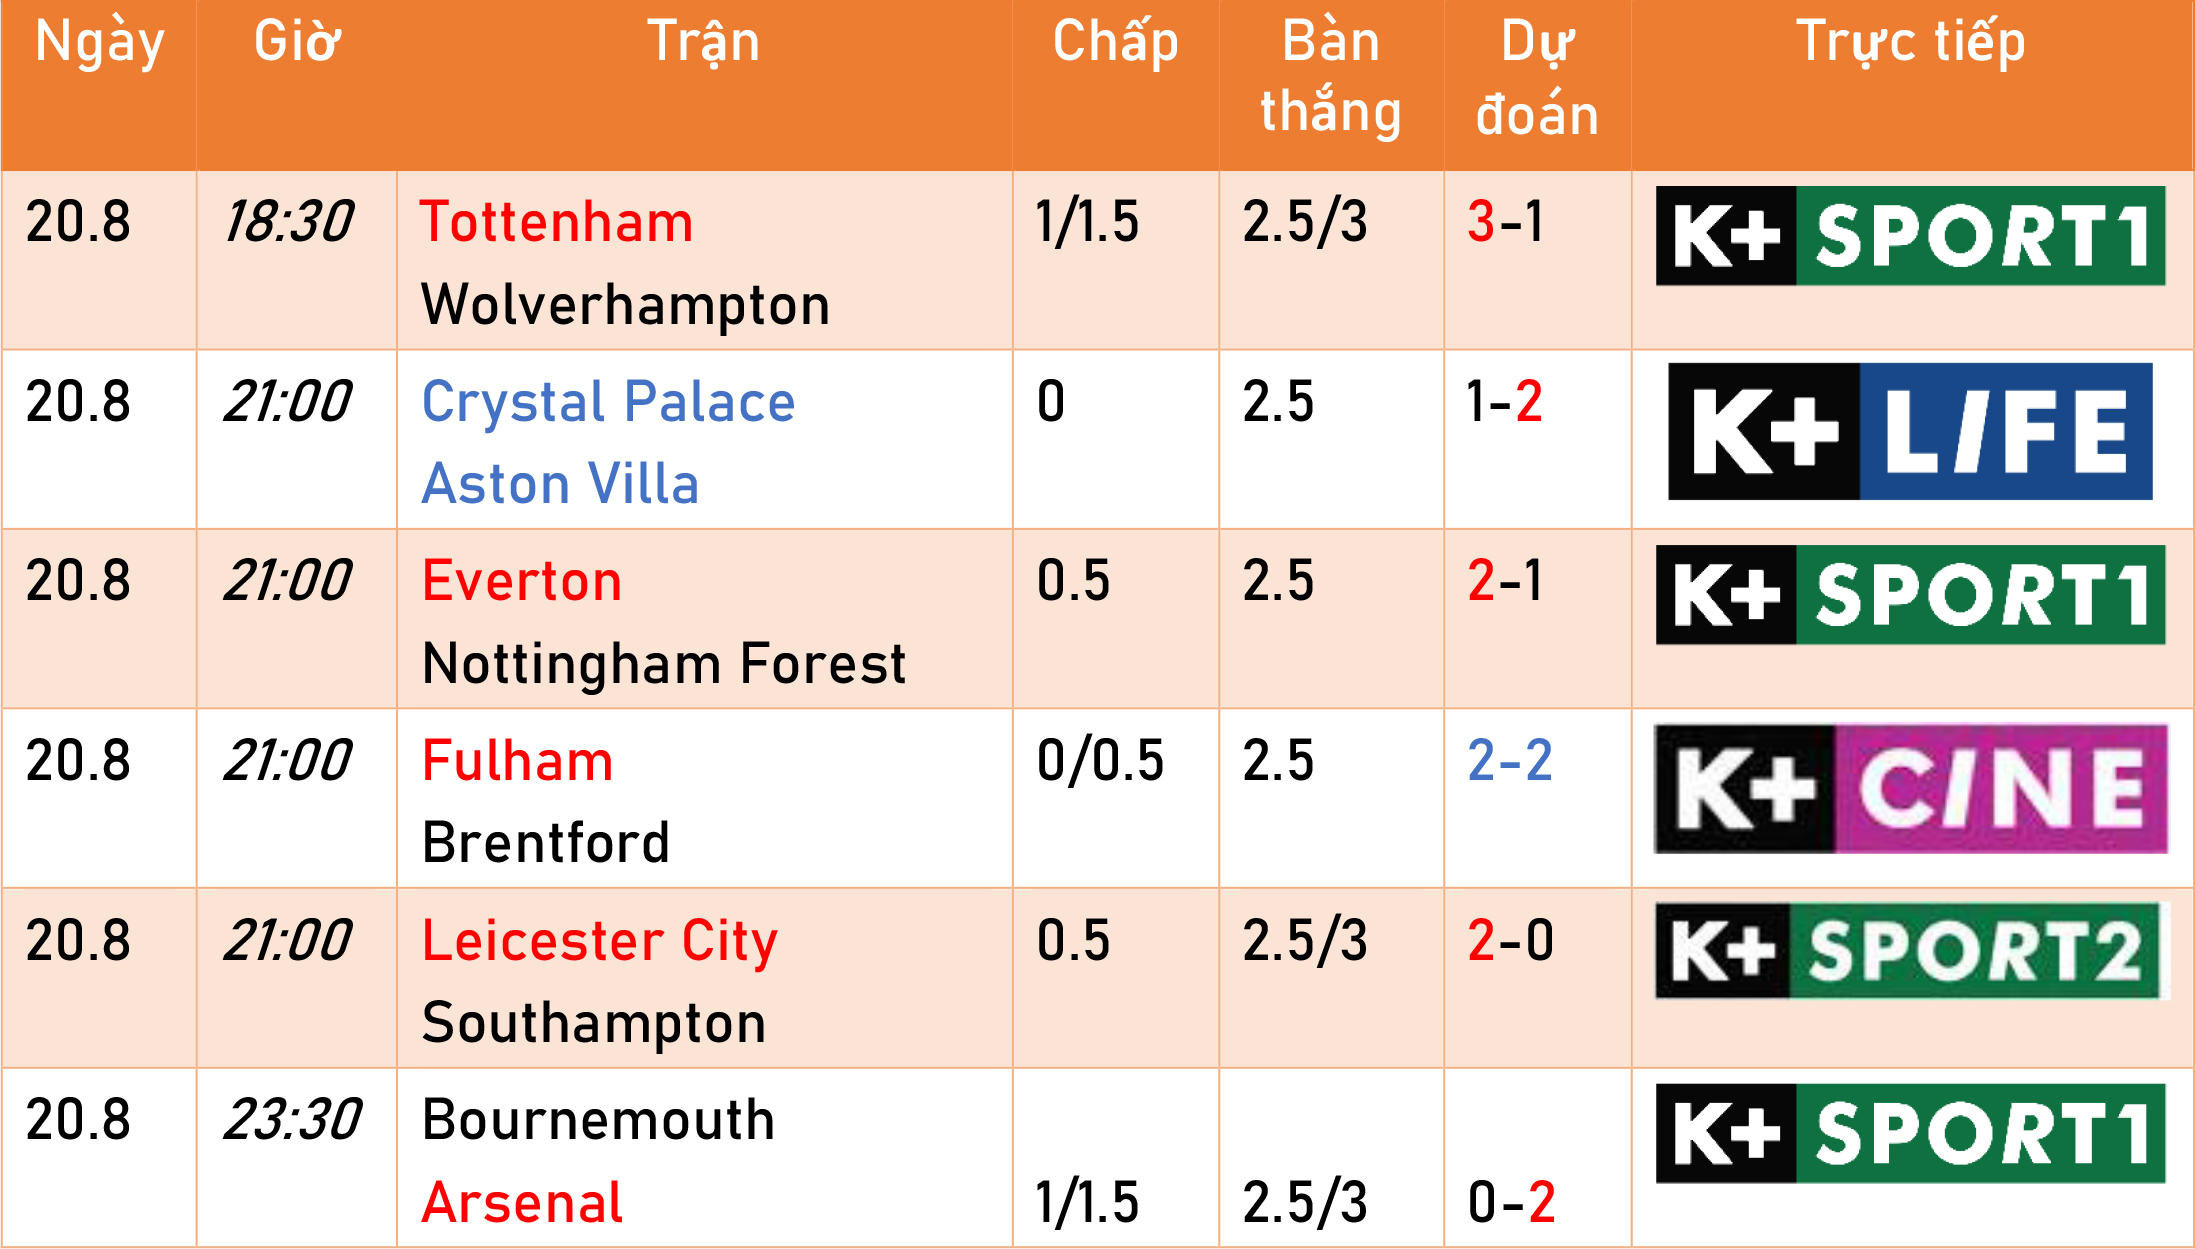Click the K+ LIFE channel logo
This screenshot has height=1249, width=2195.
[1910, 431]
